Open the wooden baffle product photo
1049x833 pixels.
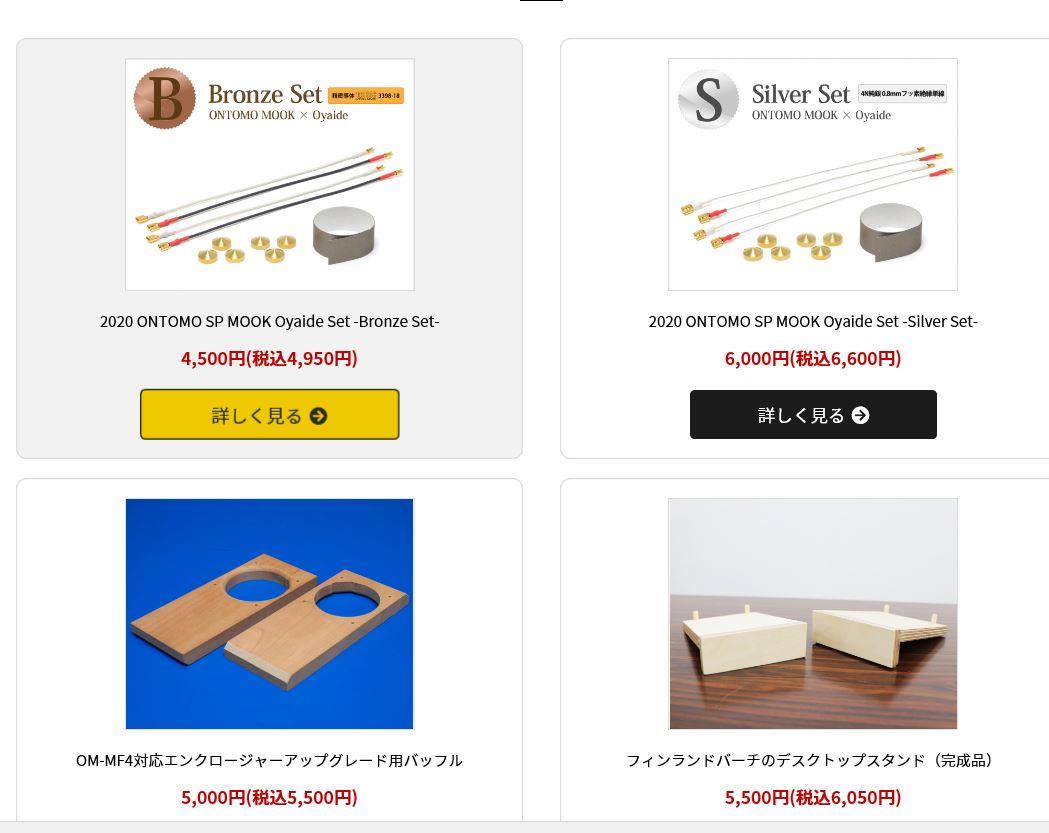tap(270, 614)
